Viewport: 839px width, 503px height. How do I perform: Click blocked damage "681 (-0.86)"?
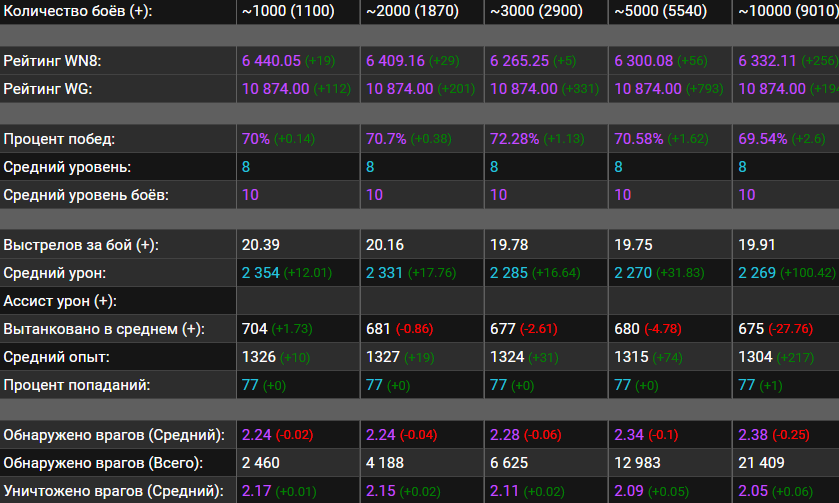tap(399, 329)
